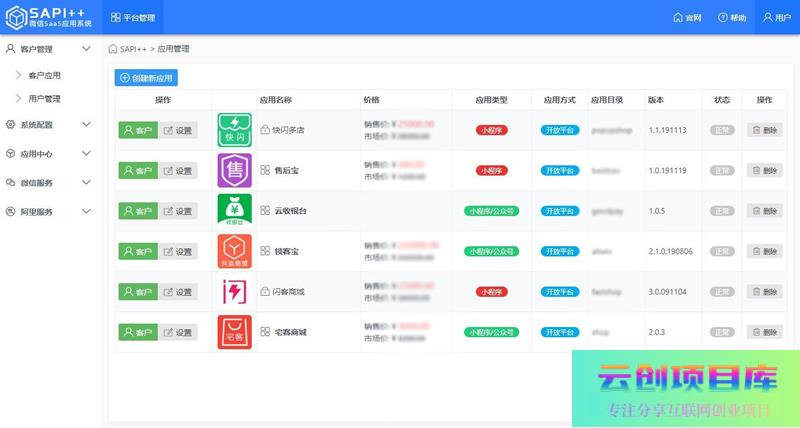Open 客户 for 宅客商城

138,333
